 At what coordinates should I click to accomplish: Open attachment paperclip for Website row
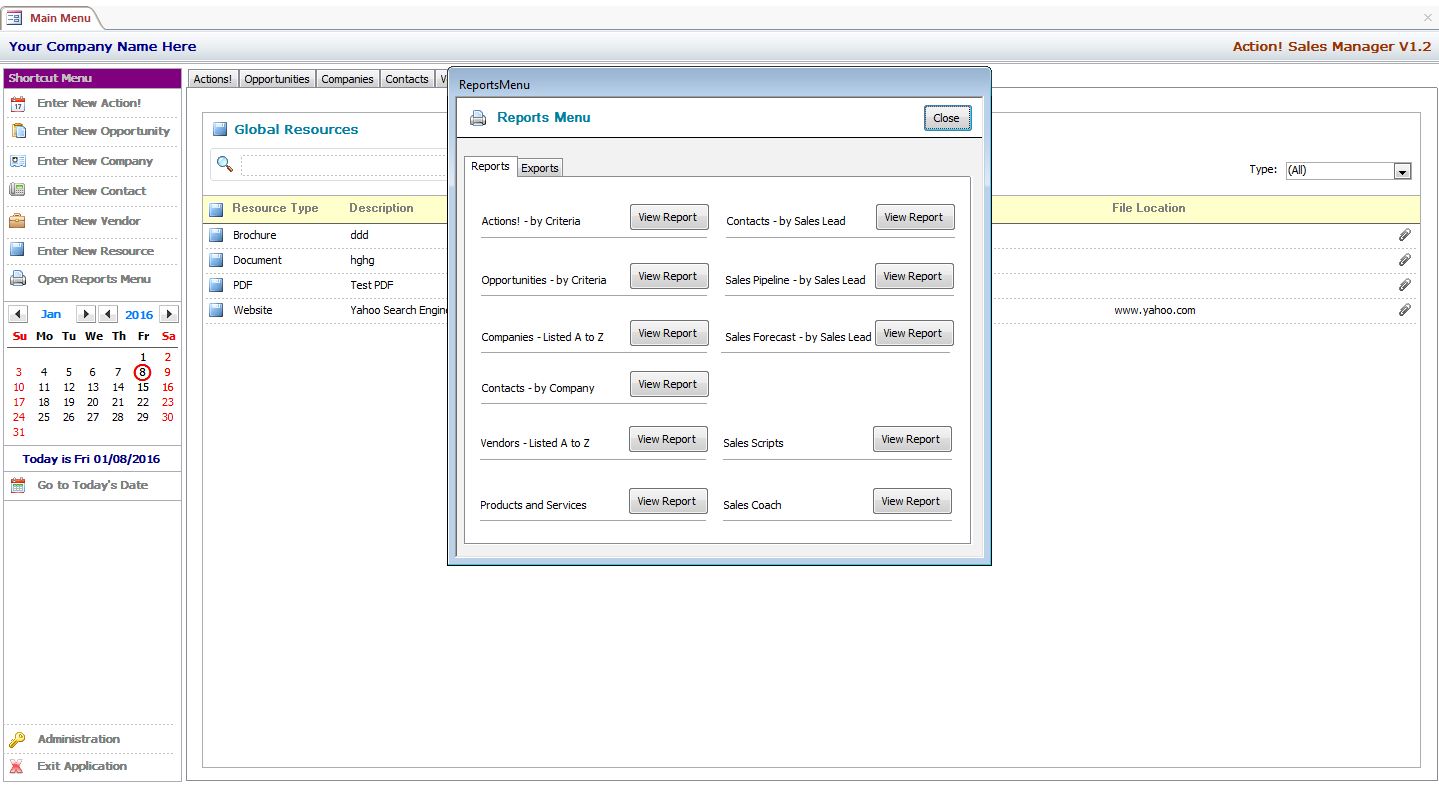[1404, 310]
